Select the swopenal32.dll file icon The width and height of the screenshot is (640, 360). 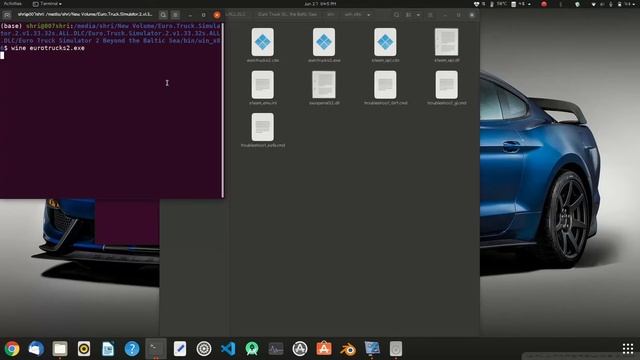point(324,85)
